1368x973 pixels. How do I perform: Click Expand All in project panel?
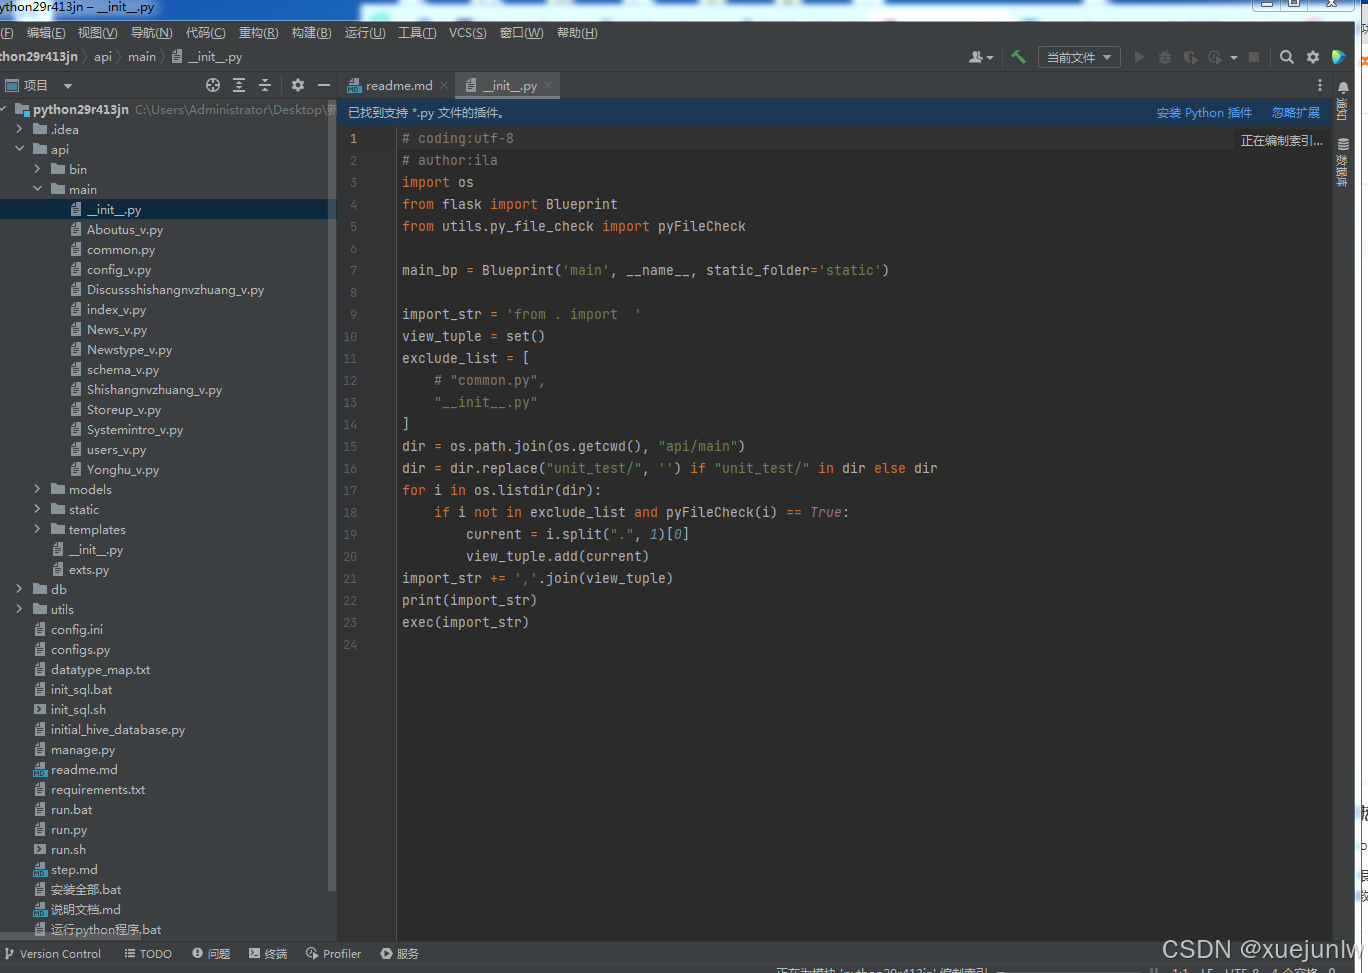click(x=239, y=85)
